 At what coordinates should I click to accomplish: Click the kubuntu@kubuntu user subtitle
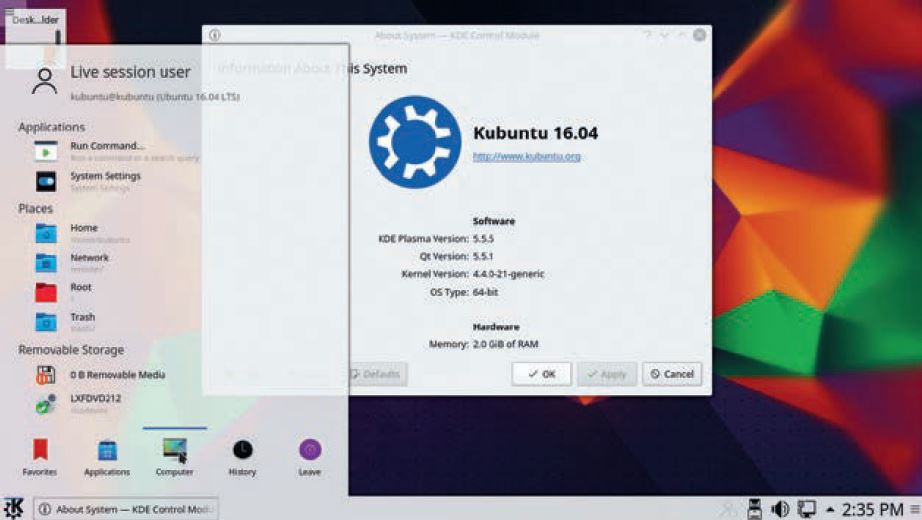pos(155,97)
